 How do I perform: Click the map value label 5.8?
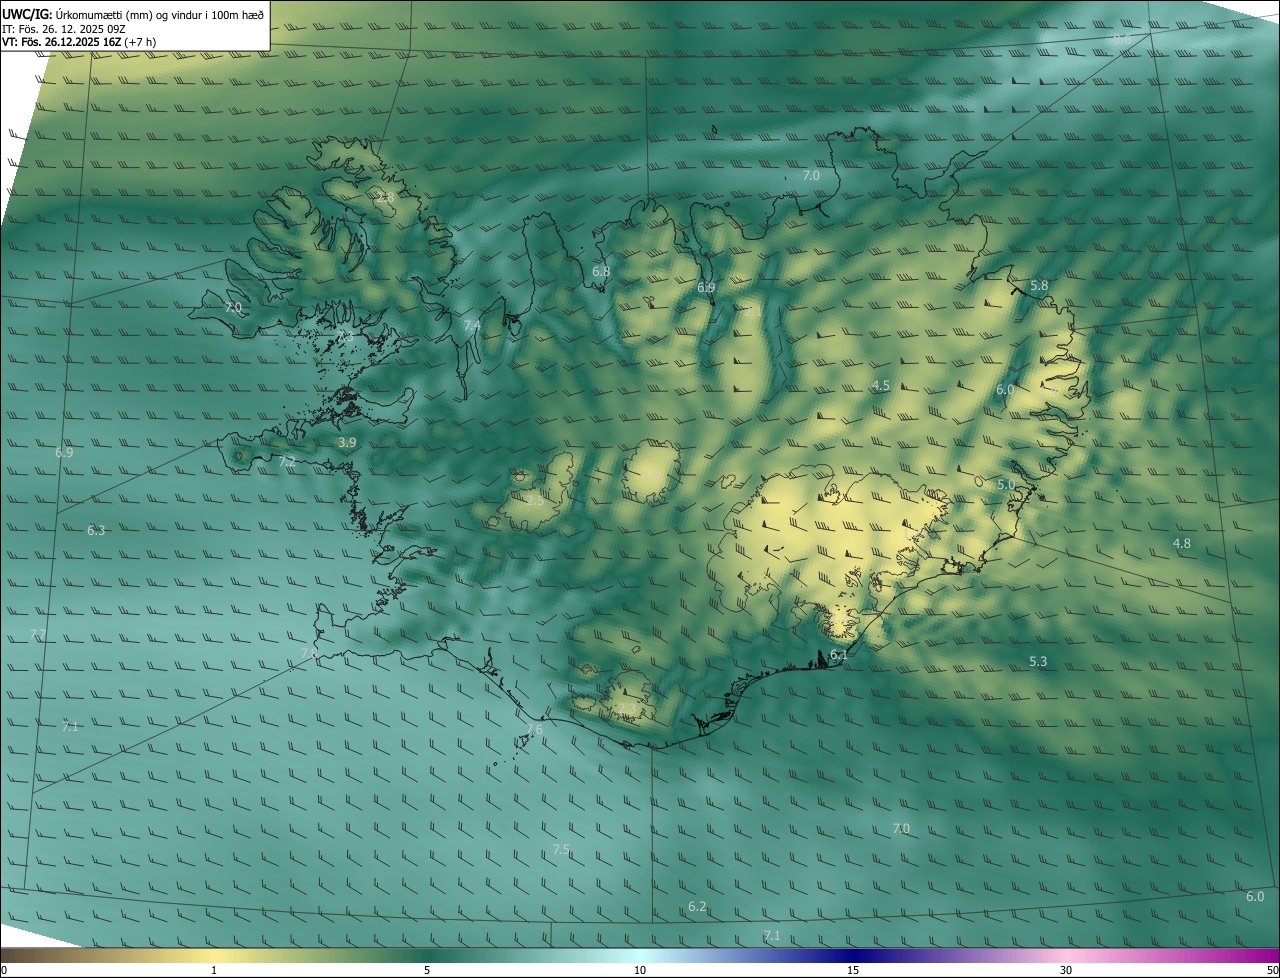[x=1039, y=285]
